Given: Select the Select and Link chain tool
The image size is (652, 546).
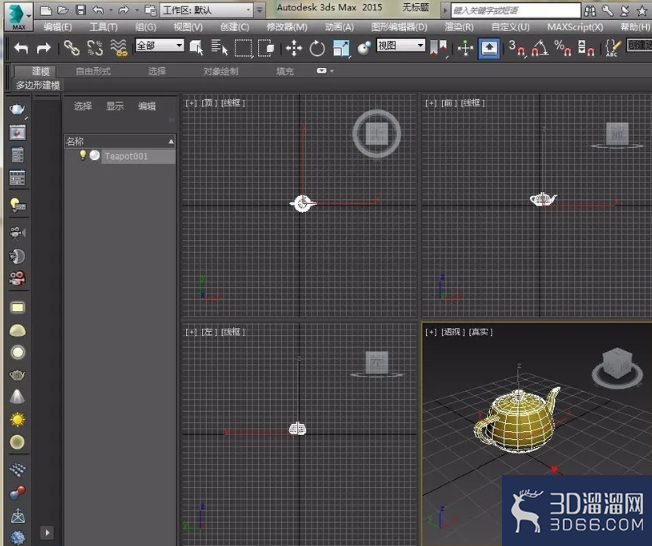Looking at the screenshot, I should point(72,48).
